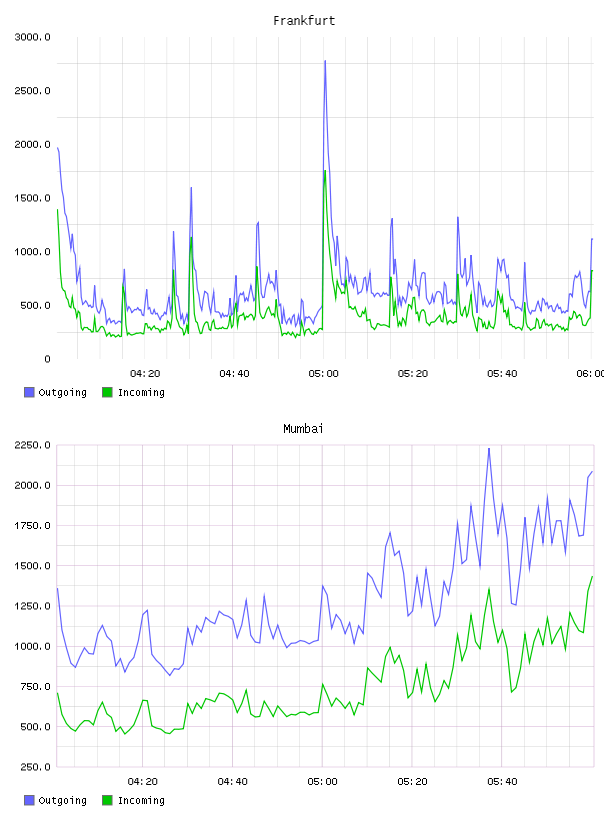Viewport: 608px width, 816px height.
Task: Click the 2250.0 y-axis label in Mumbai
Action: pyautogui.click(x=32, y=445)
